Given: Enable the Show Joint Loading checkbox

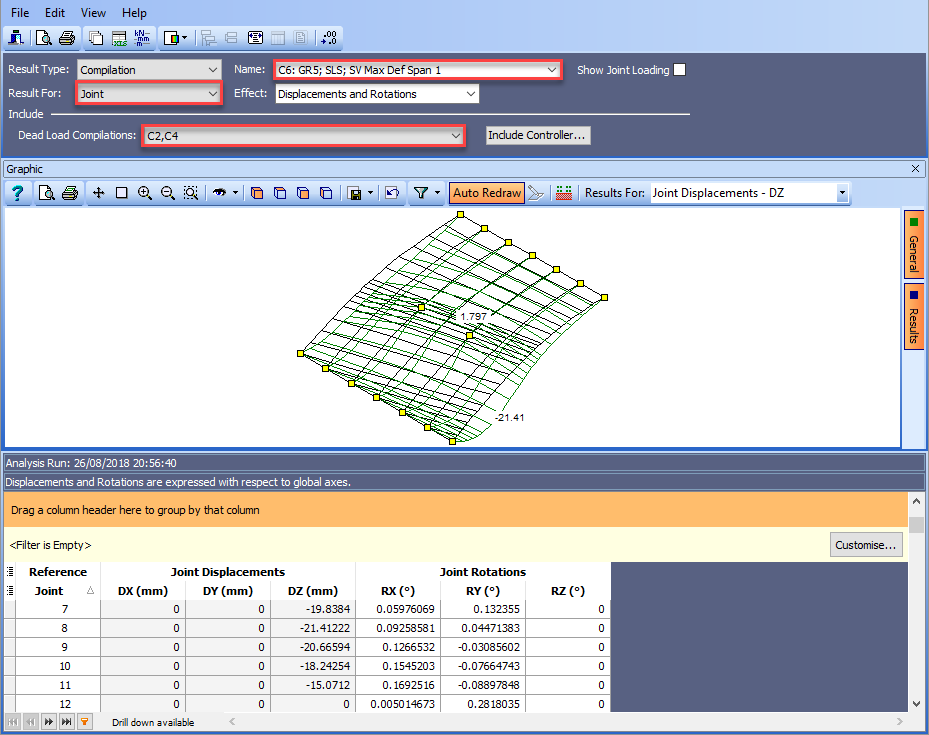Looking at the screenshot, I should (680, 70).
